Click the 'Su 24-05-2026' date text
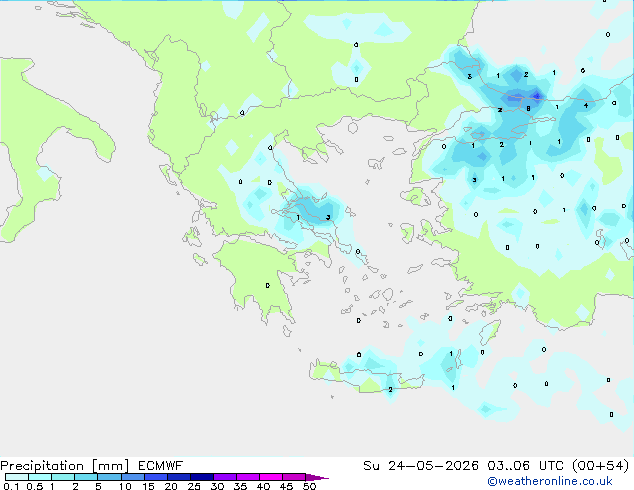Image resolution: width=634 pixels, height=490 pixels. [421, 466]
